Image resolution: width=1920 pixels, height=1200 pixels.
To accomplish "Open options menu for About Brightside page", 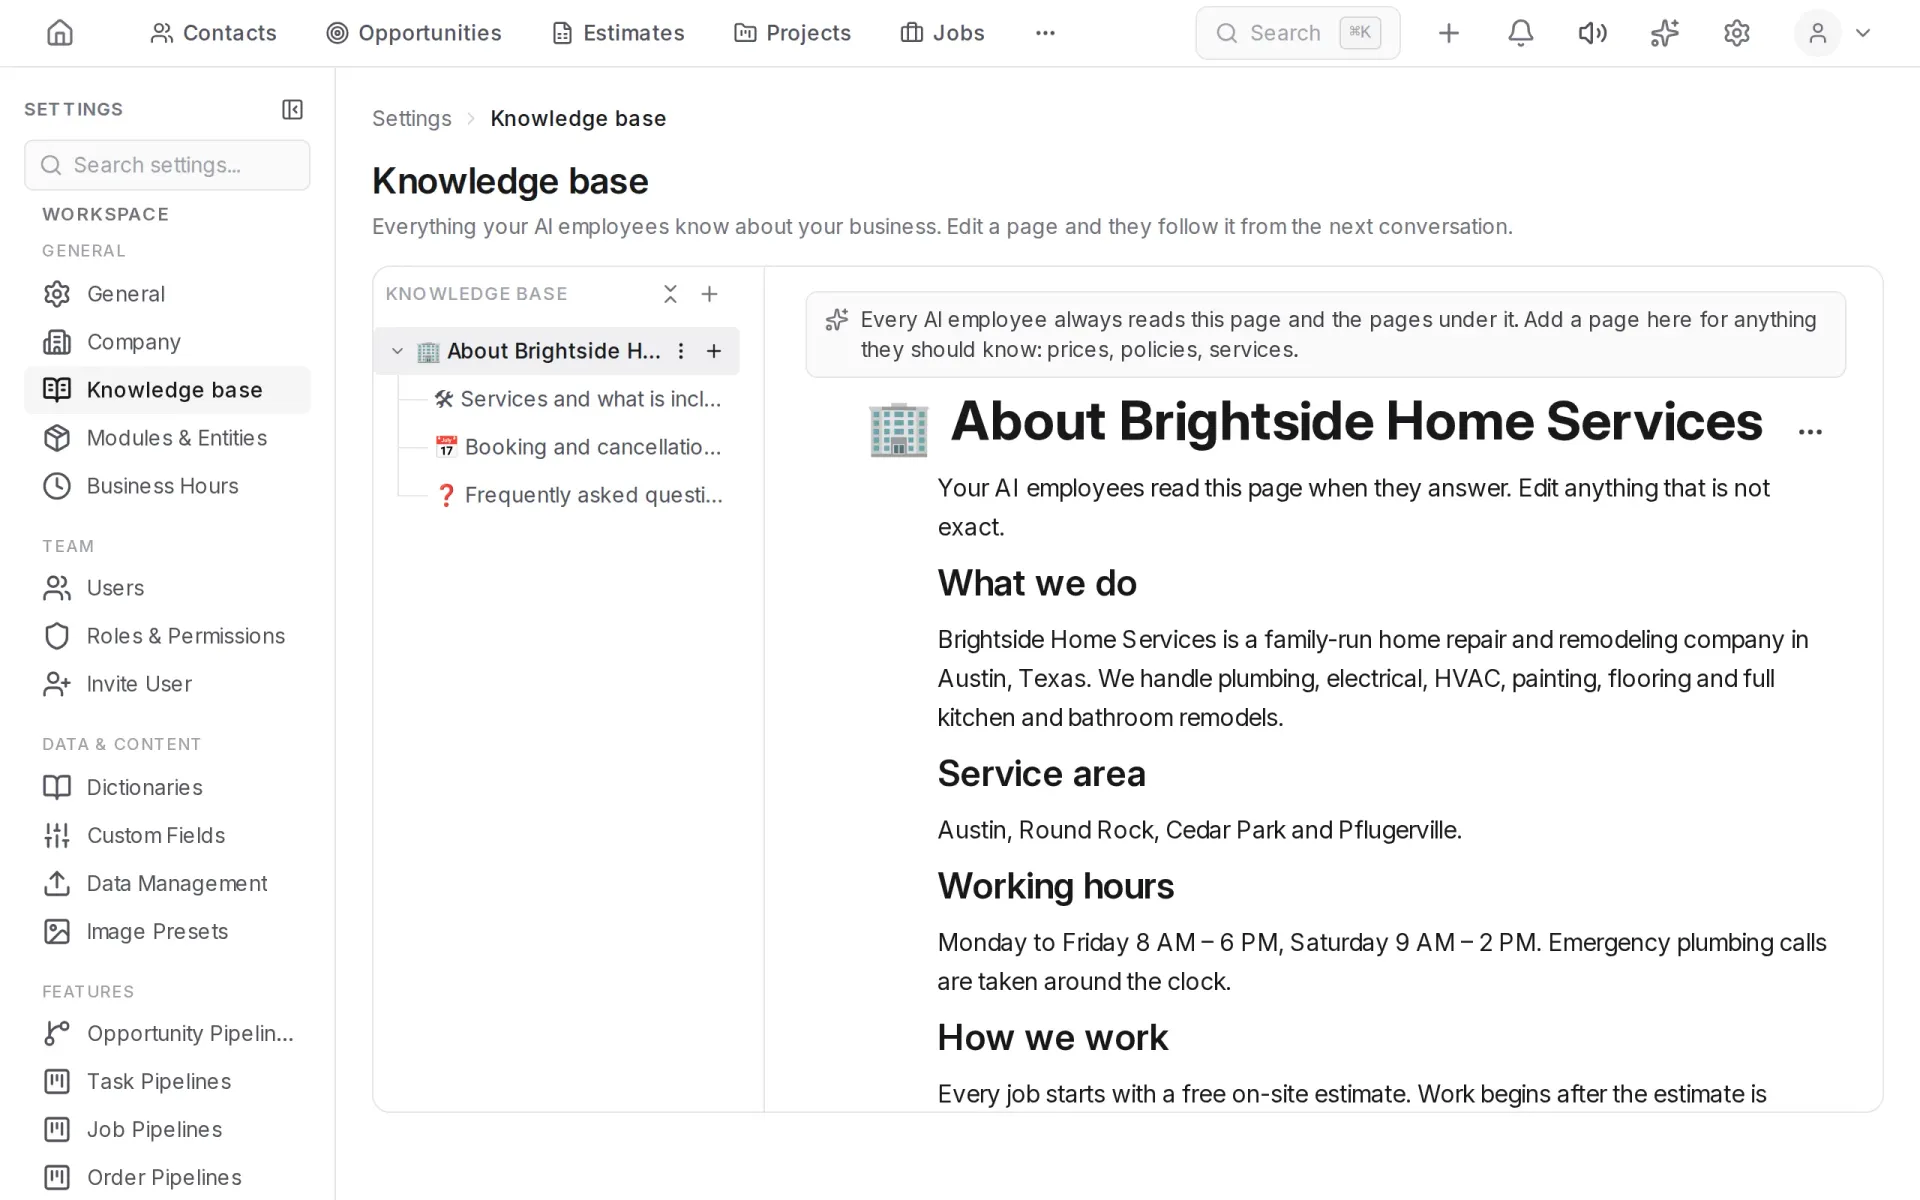I will [x=681, y=351].
